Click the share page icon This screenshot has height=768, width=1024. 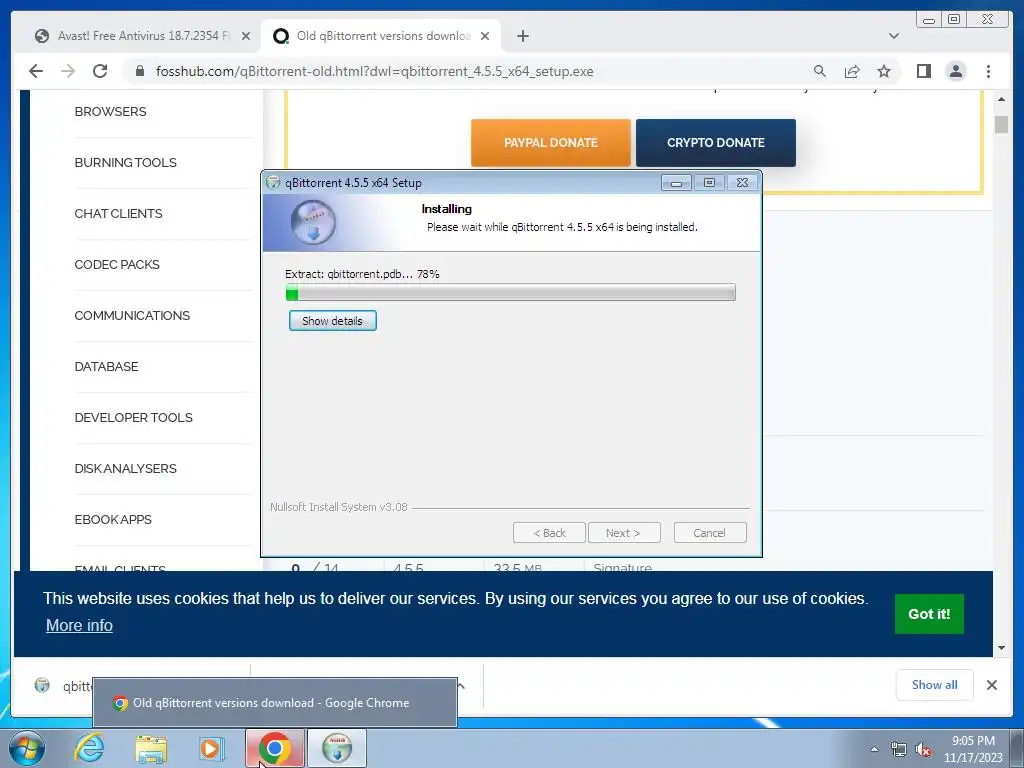[852, 71]
